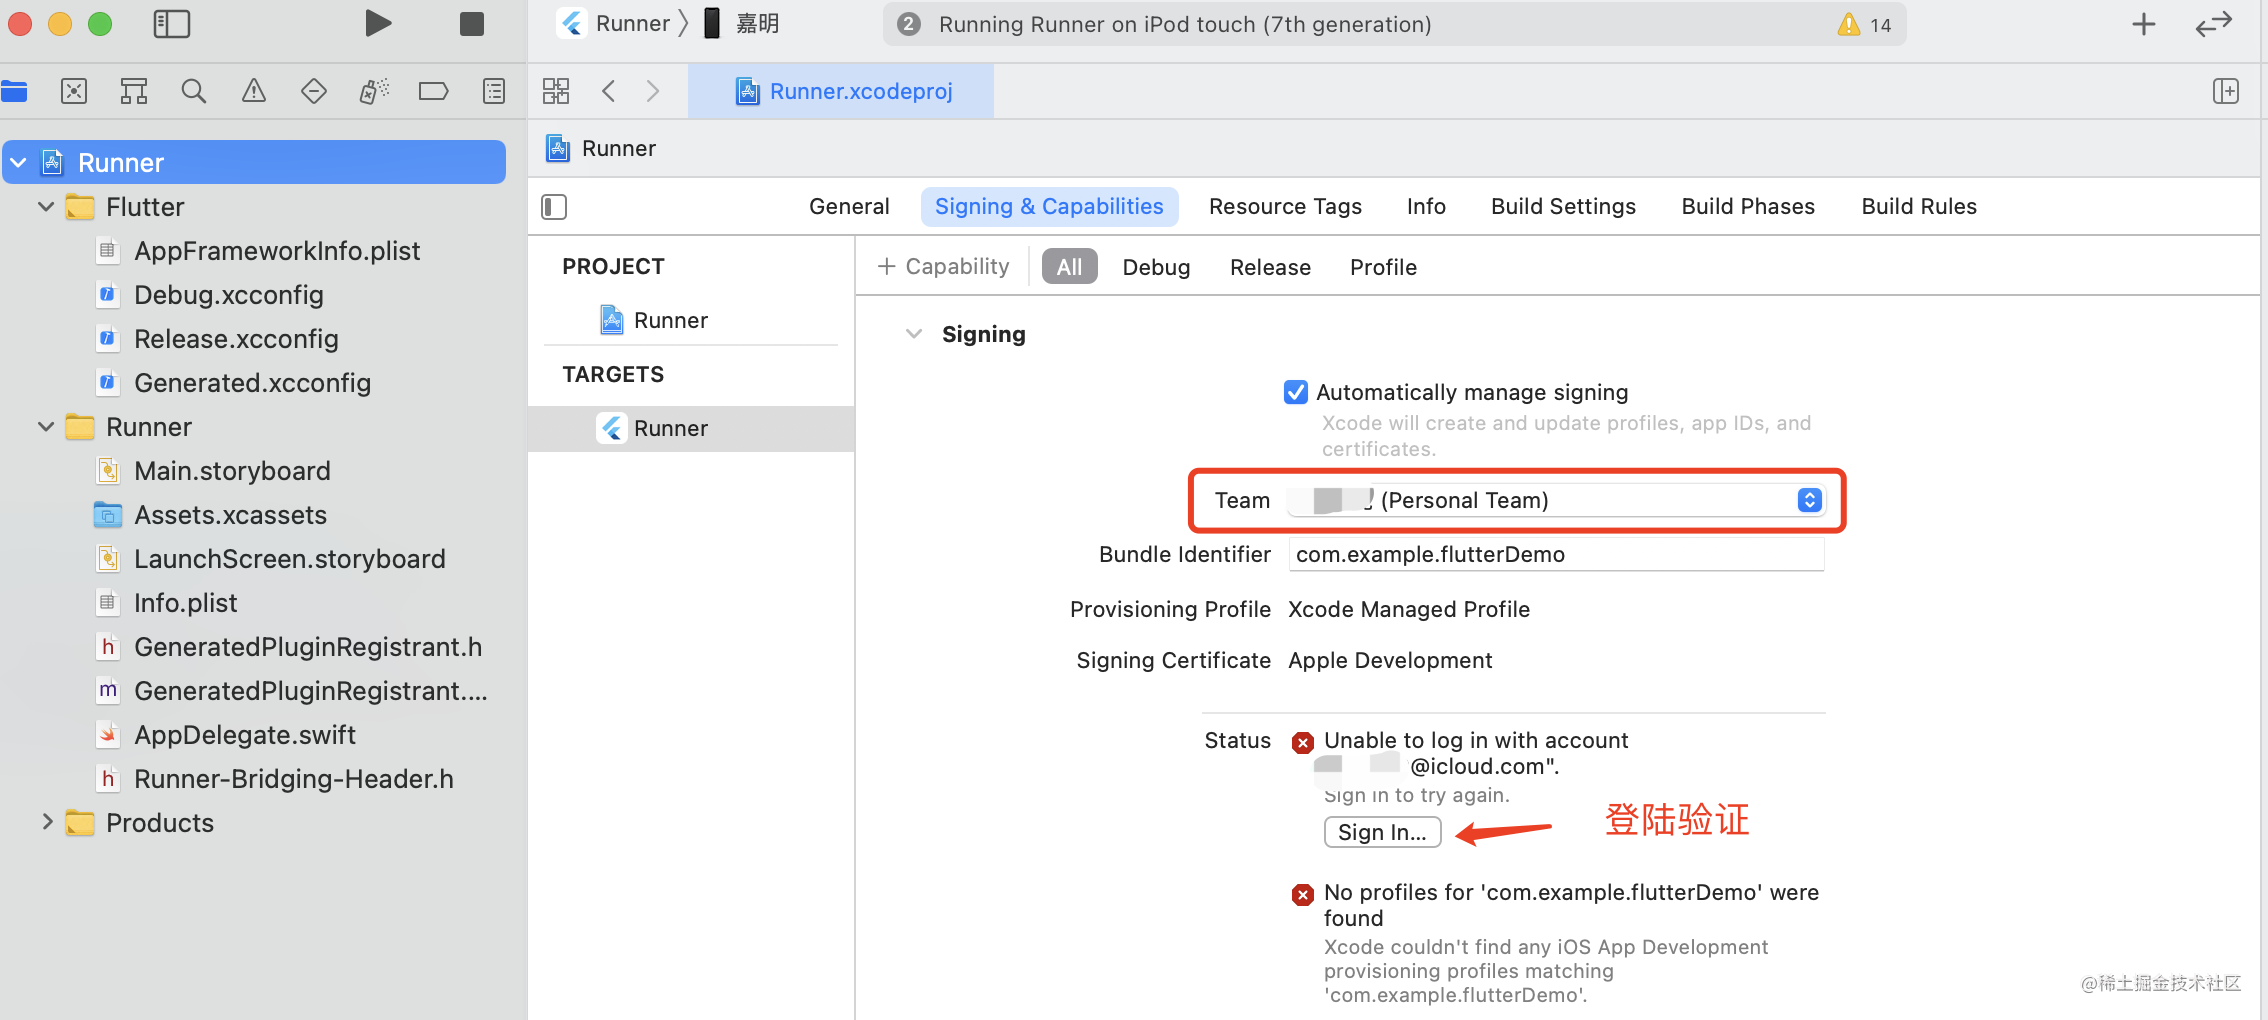The height and width of the screenshot is (1020, 2268).
Task: Enable Automatically manage signing checkbox
Action: [x=1296, y=392]
